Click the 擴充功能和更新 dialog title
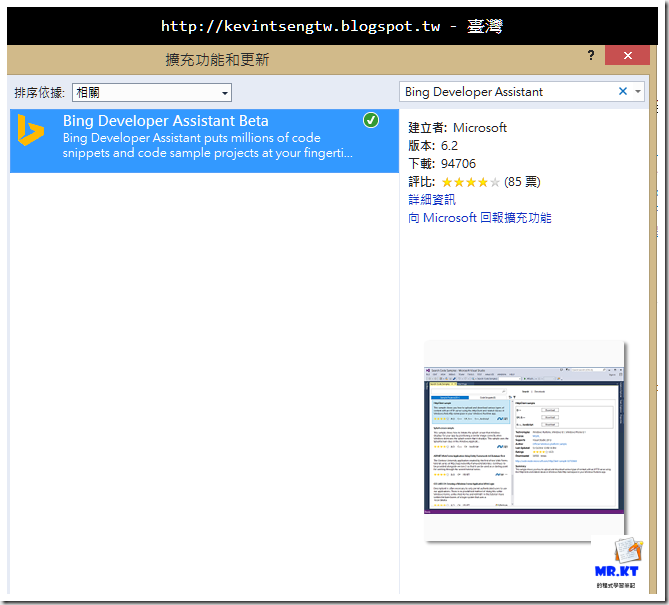 pyautogui.click(x=217, y=60)
